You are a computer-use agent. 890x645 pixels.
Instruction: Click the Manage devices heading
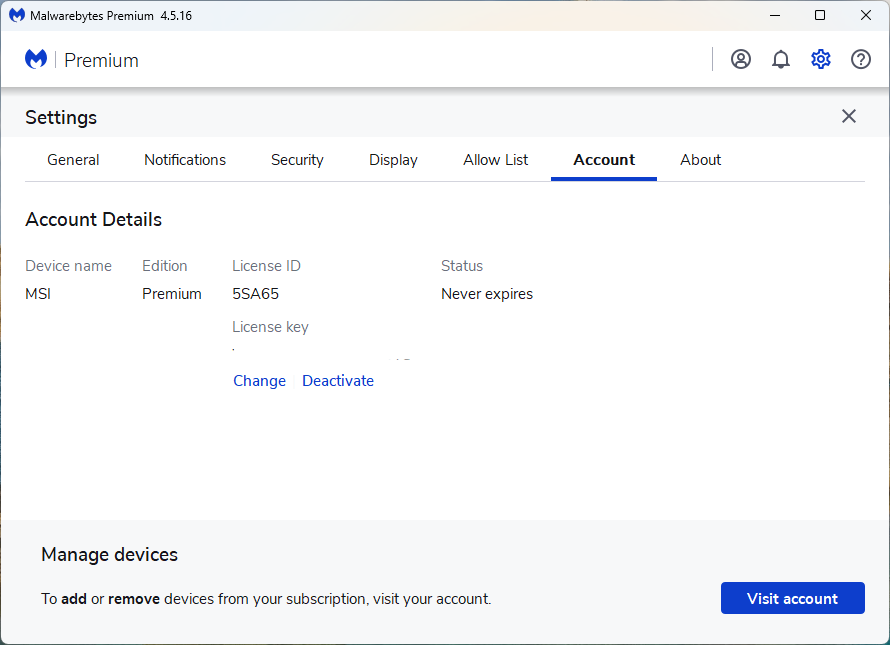point(110,554)
